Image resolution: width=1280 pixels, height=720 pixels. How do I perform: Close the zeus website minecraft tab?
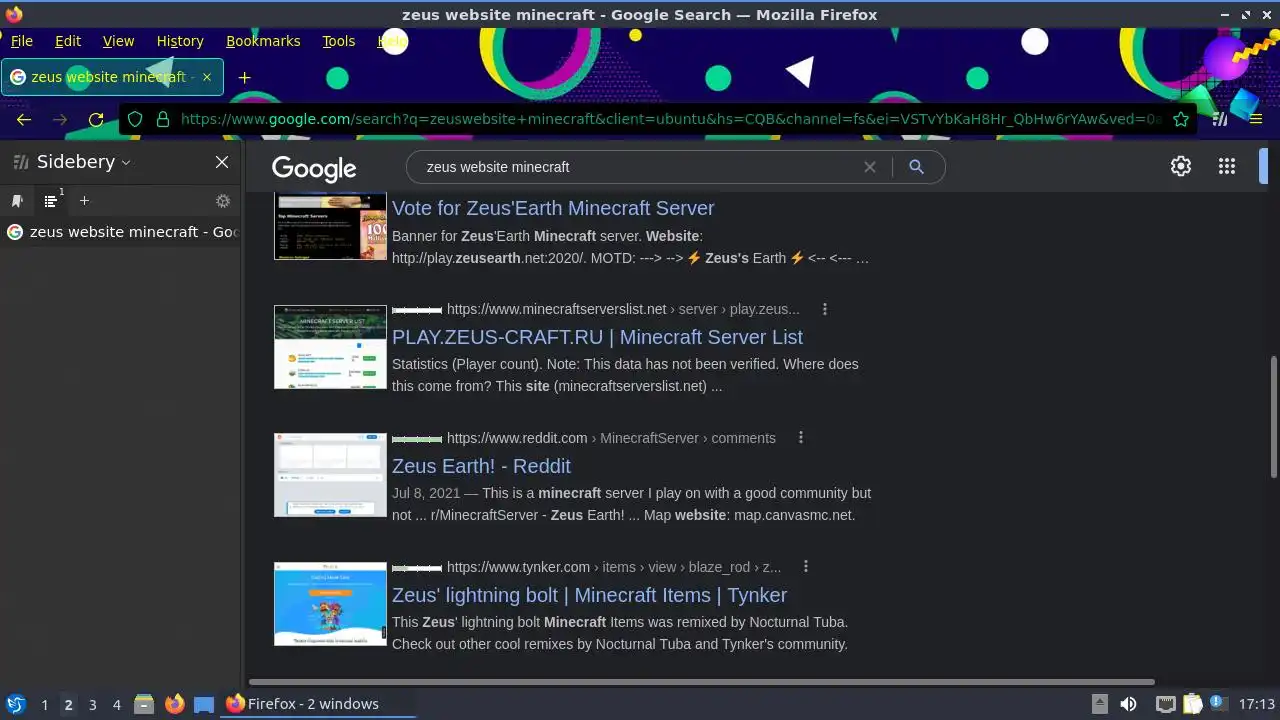coord(207,77)
